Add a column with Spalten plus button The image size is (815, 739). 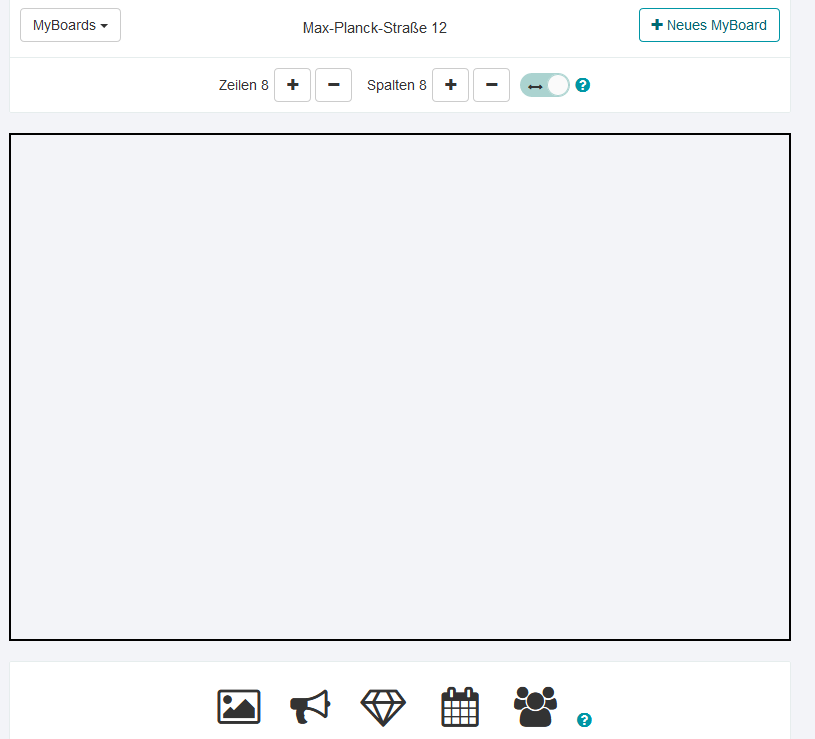tap(450, 85)
